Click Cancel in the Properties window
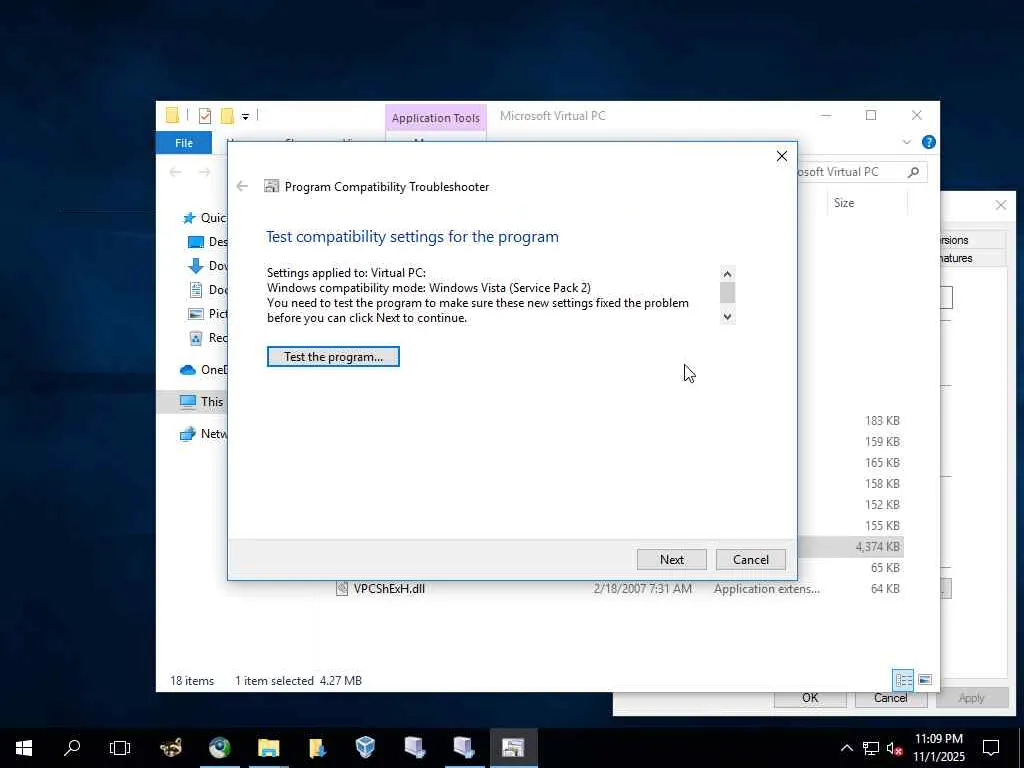The image size is (1024, 768). 890,698
